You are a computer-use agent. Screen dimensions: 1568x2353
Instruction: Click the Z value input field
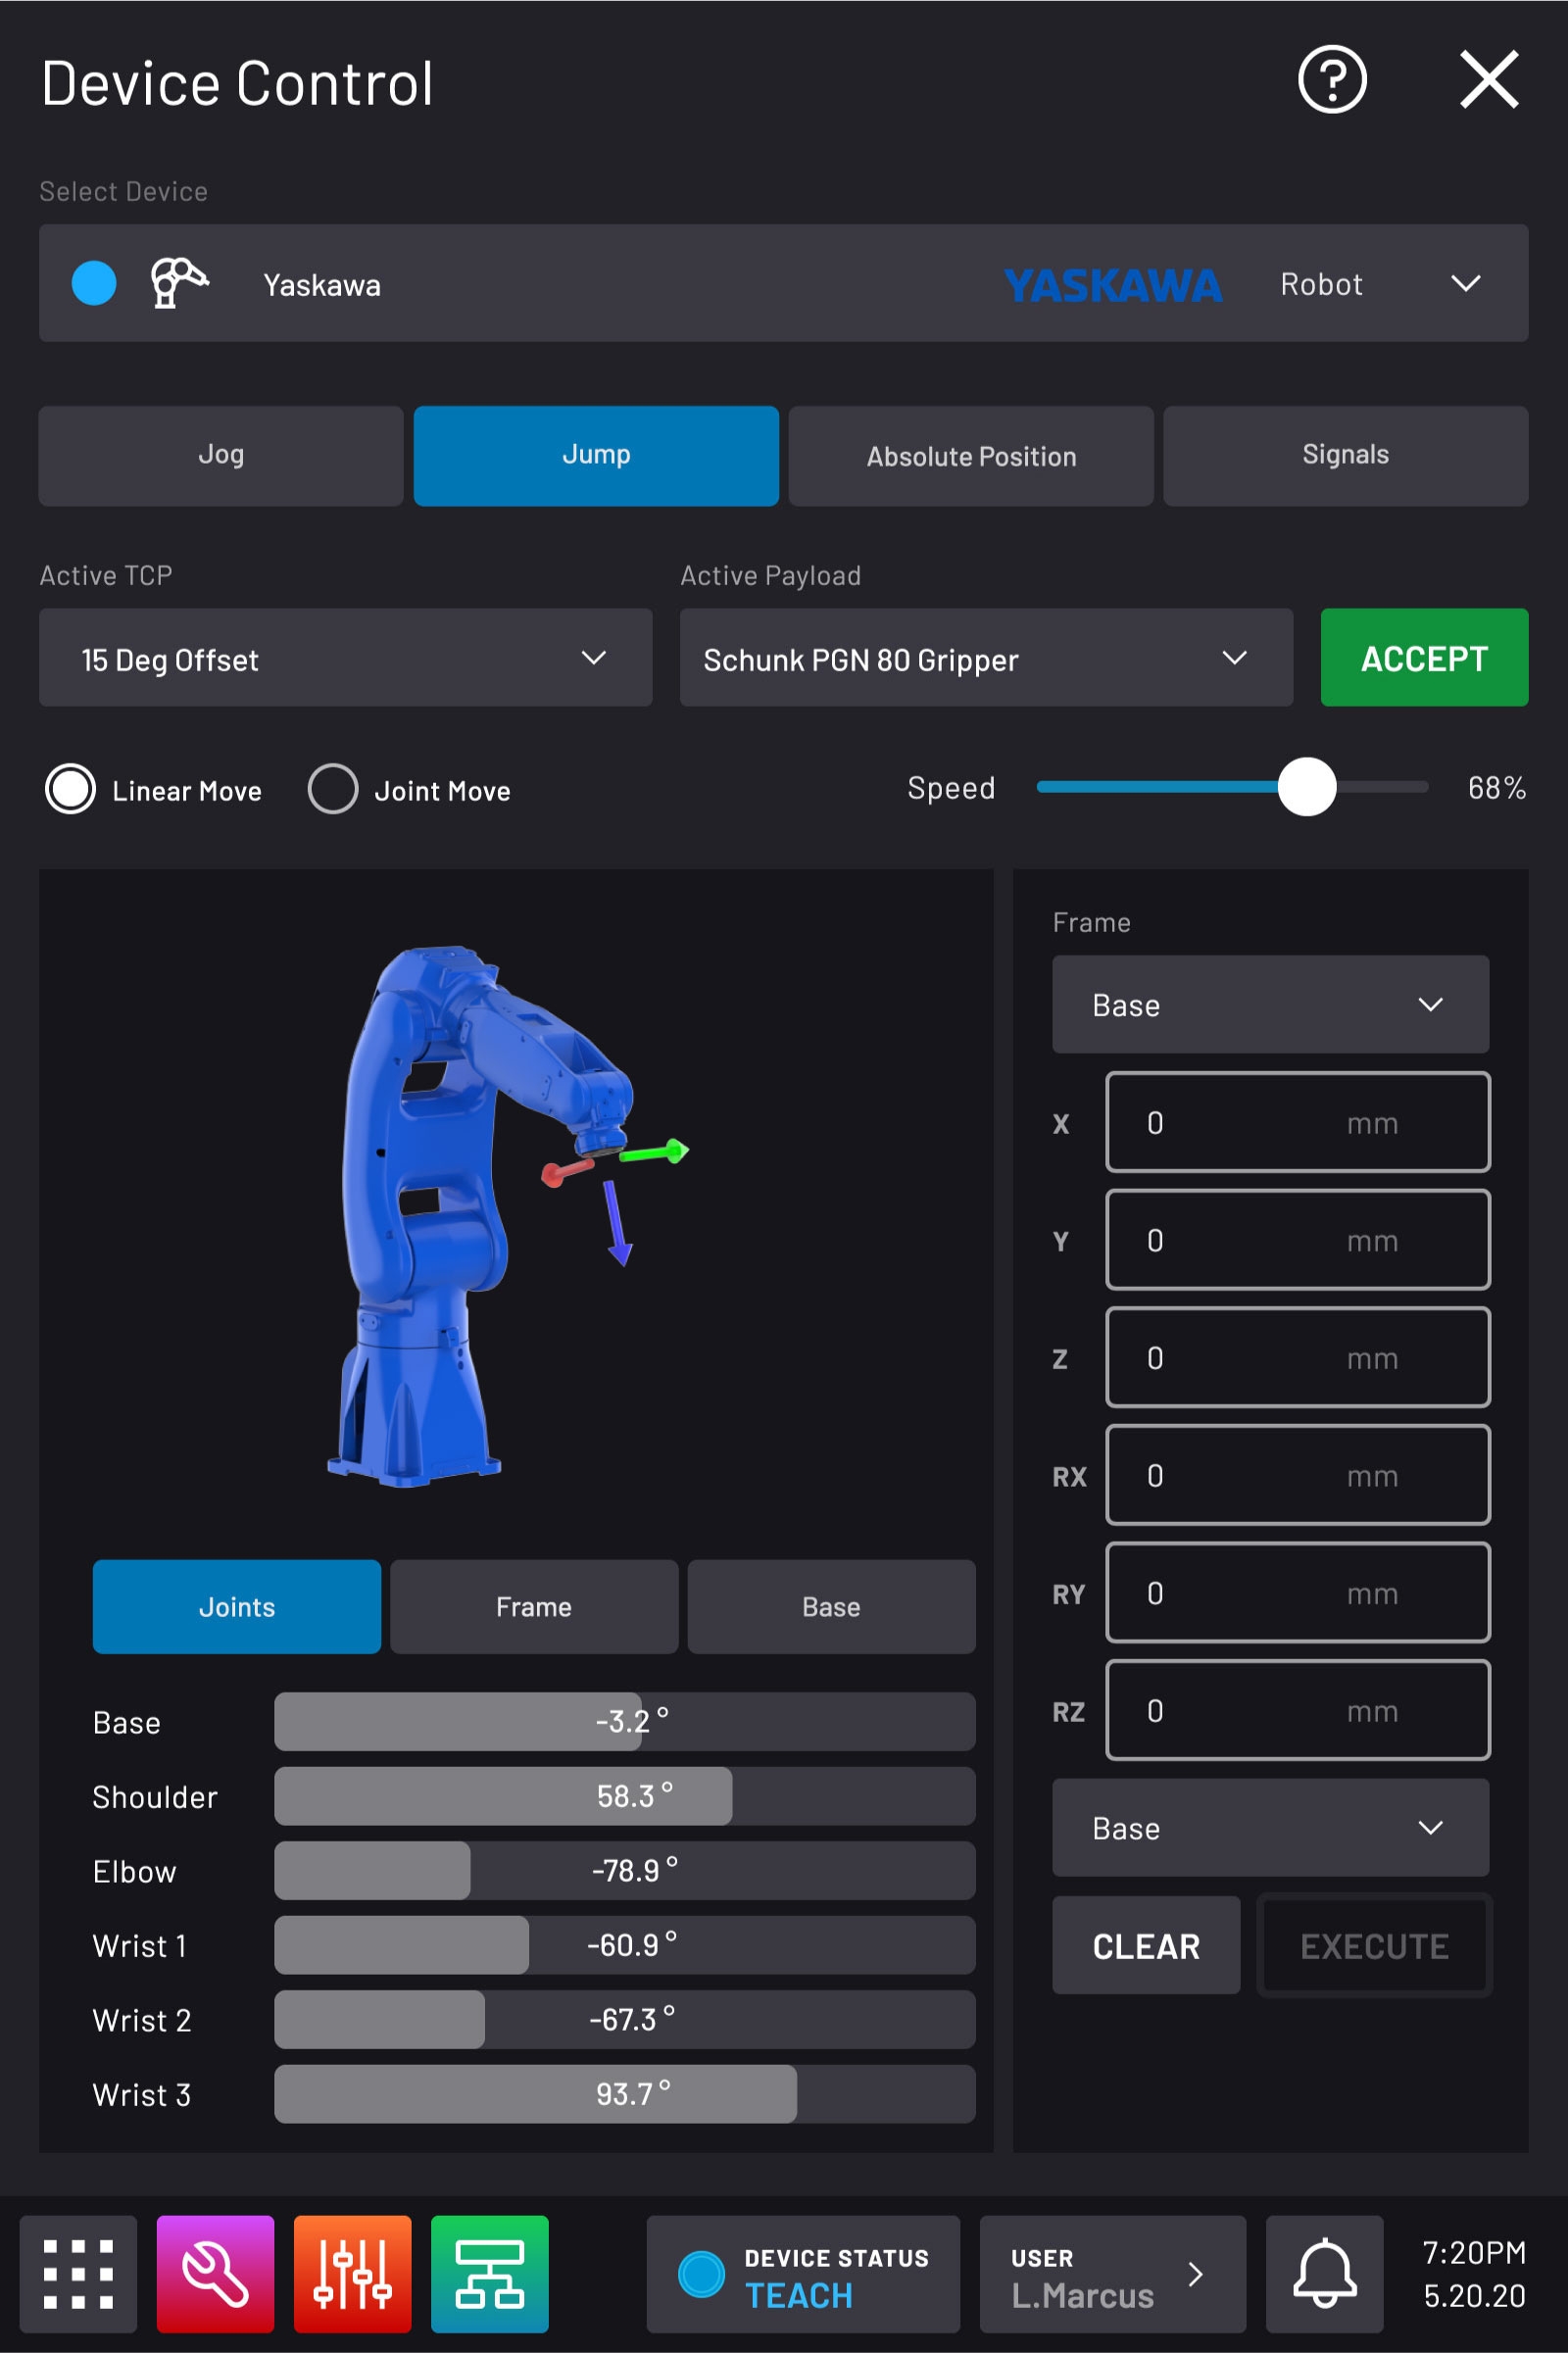(1297, 1357)
